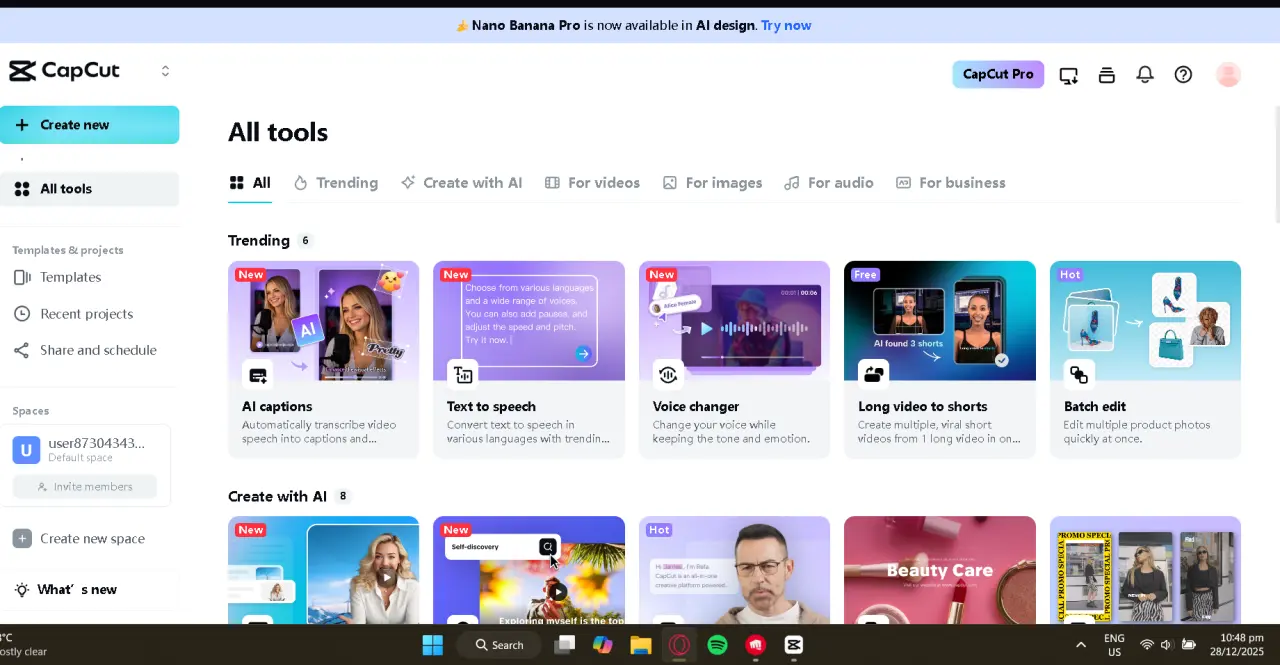
Task: Open All tools in the sidebar
Action: 89,189
